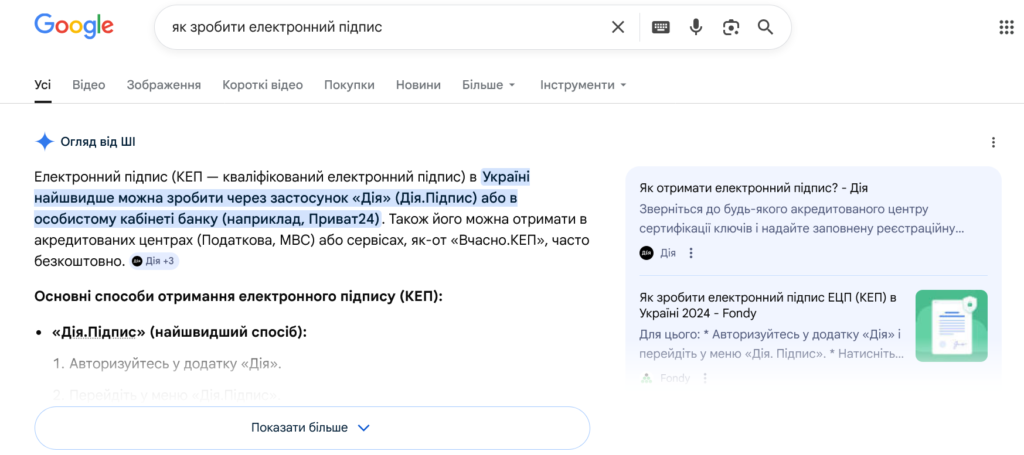Image resolution: width=1024 pixels, height=455 pixels.
Task: Switch to the Новини tab
Action: click(x=418, y=85)
